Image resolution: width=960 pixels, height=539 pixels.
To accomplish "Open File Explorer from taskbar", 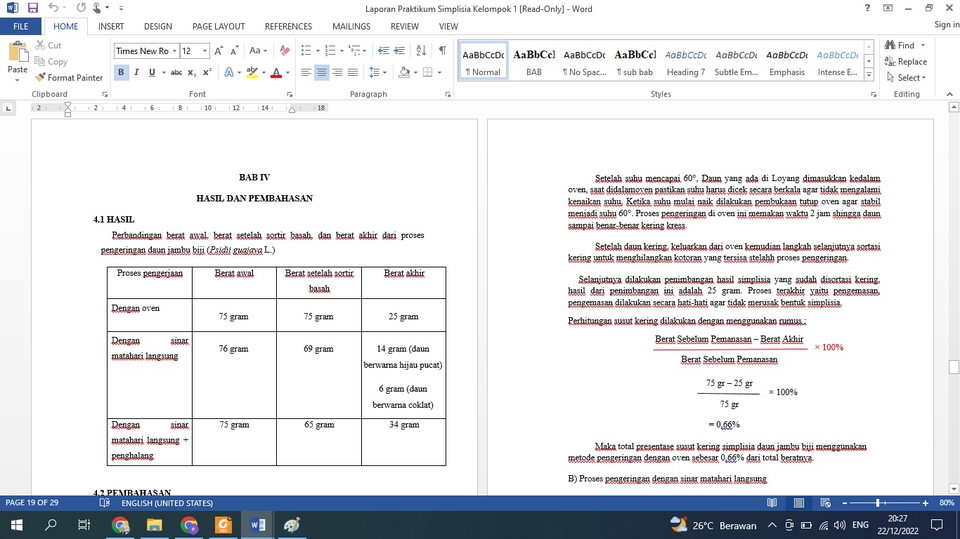I will pyautogui.click(x=154, y=525).
